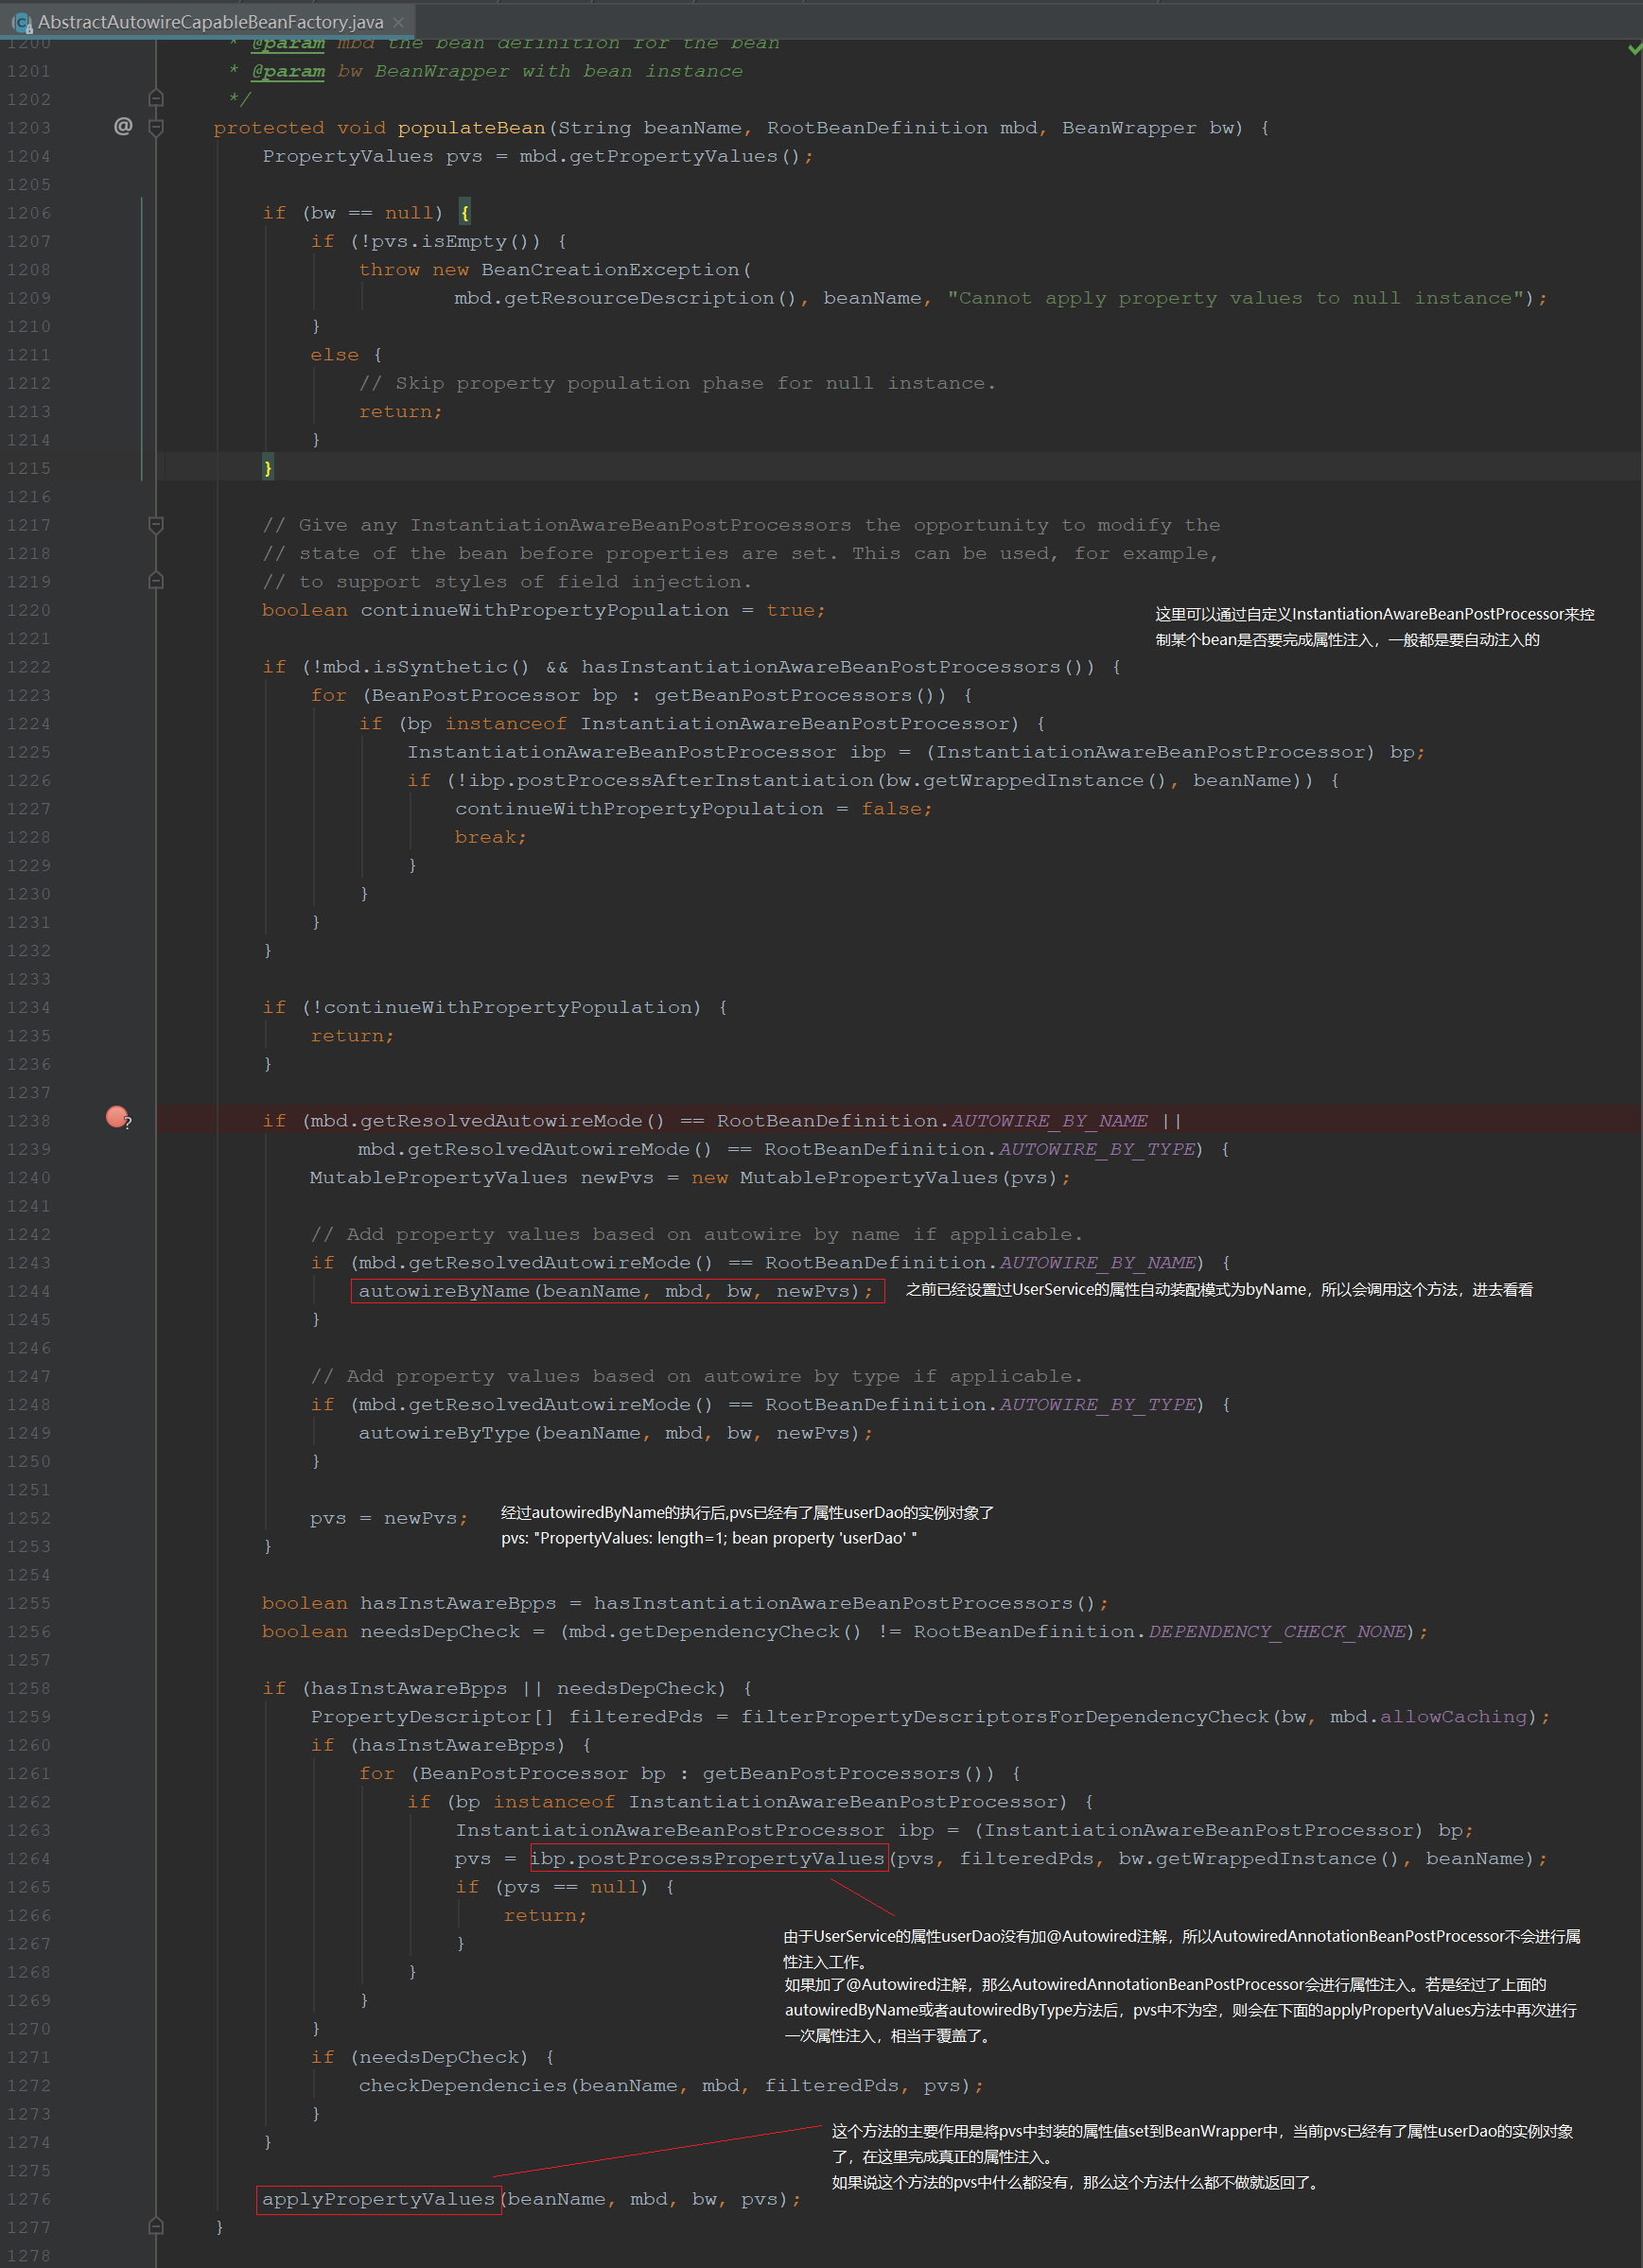
Task: Click the comment fold end marker at line 1219
Action: click(156, 581)
